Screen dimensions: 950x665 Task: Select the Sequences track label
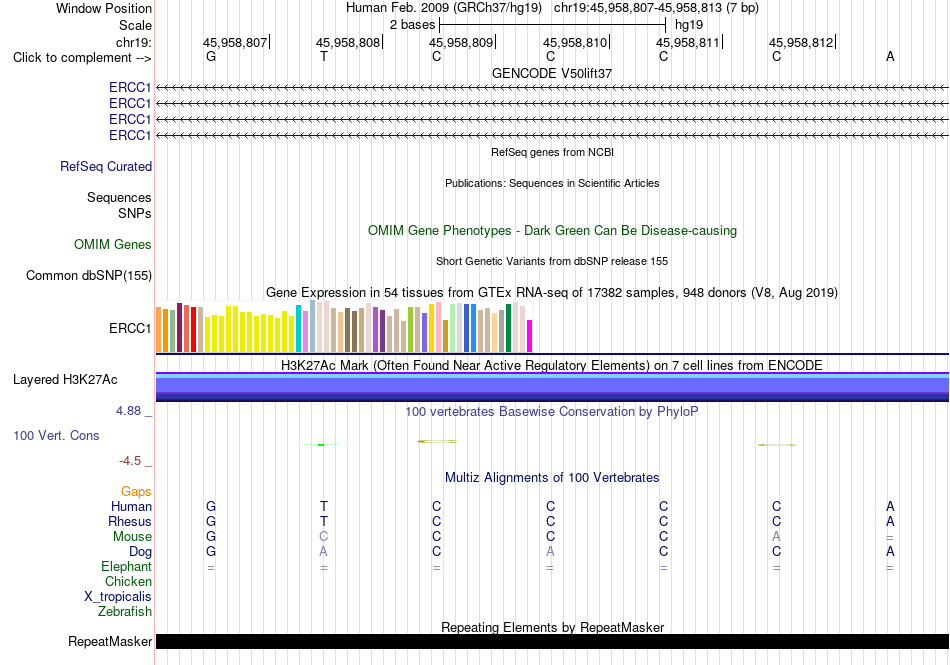pos(119,197)
